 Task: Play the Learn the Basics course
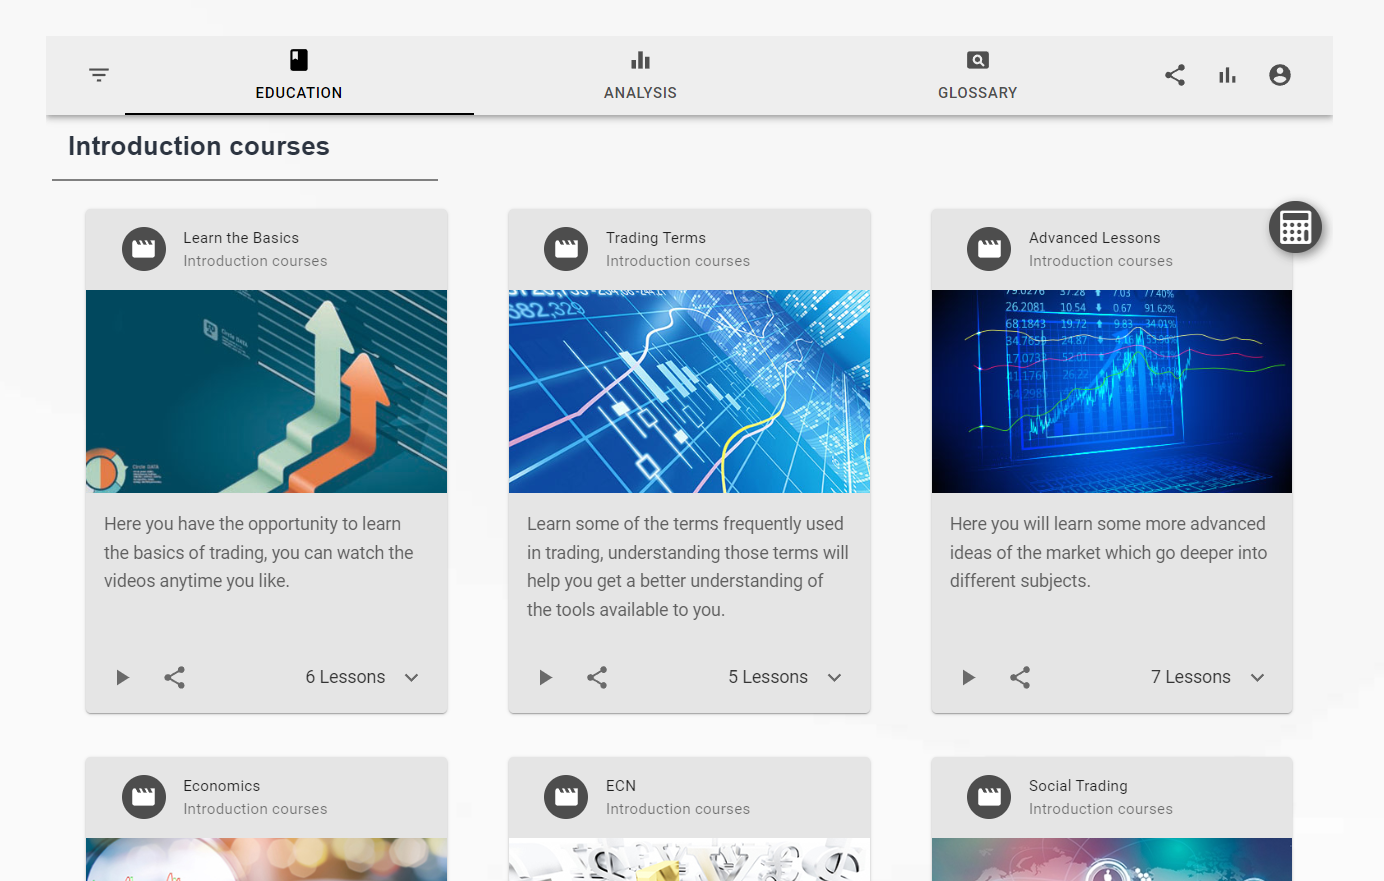coord(122,677)
